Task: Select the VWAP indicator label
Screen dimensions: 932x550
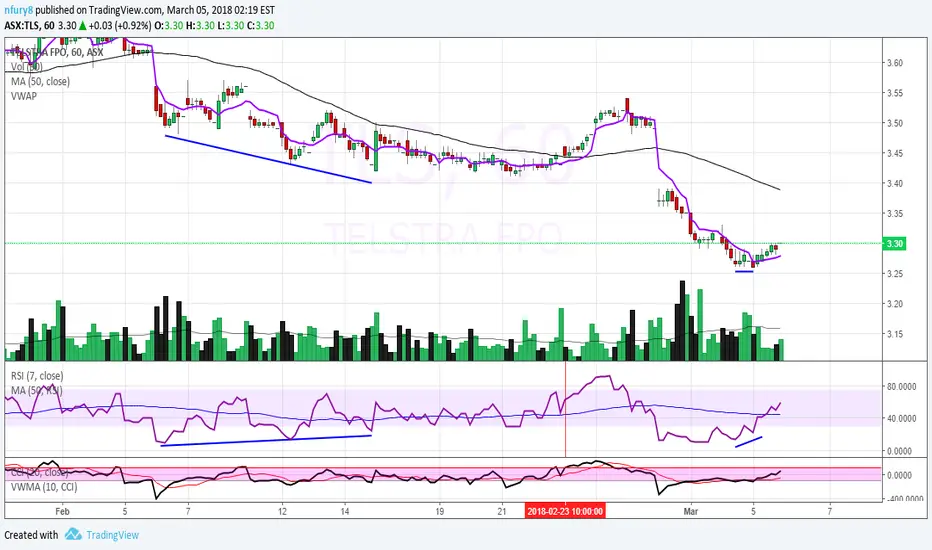Action: pos(24,96)
